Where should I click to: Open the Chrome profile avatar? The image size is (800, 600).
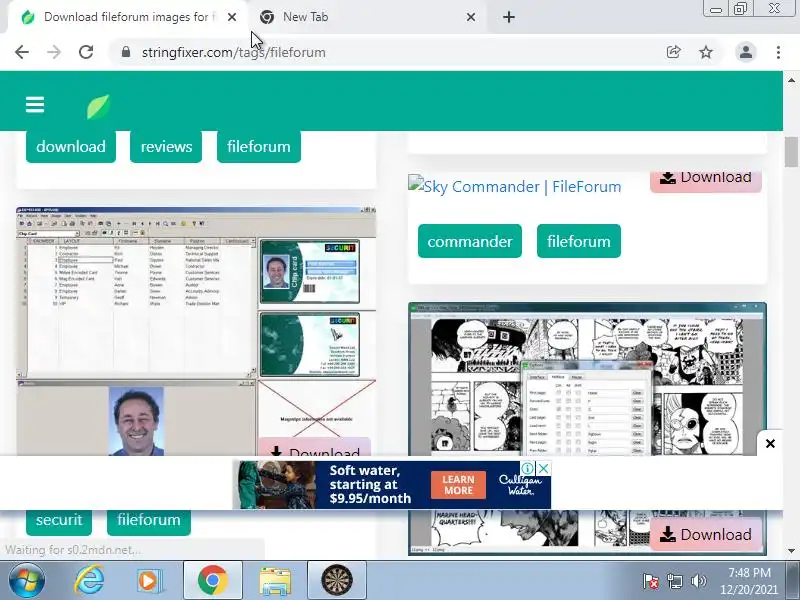[745, 52]
